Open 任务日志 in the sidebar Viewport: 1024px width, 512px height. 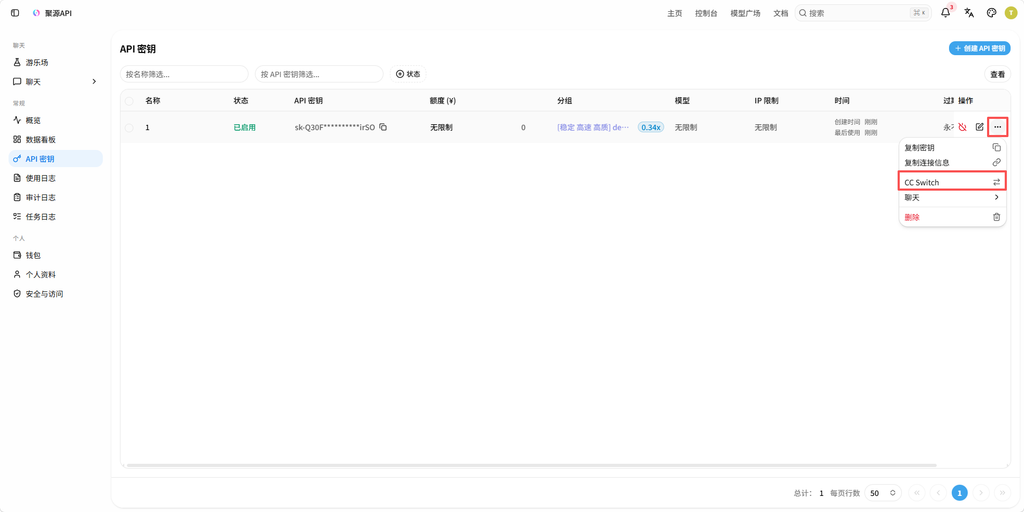56,217
